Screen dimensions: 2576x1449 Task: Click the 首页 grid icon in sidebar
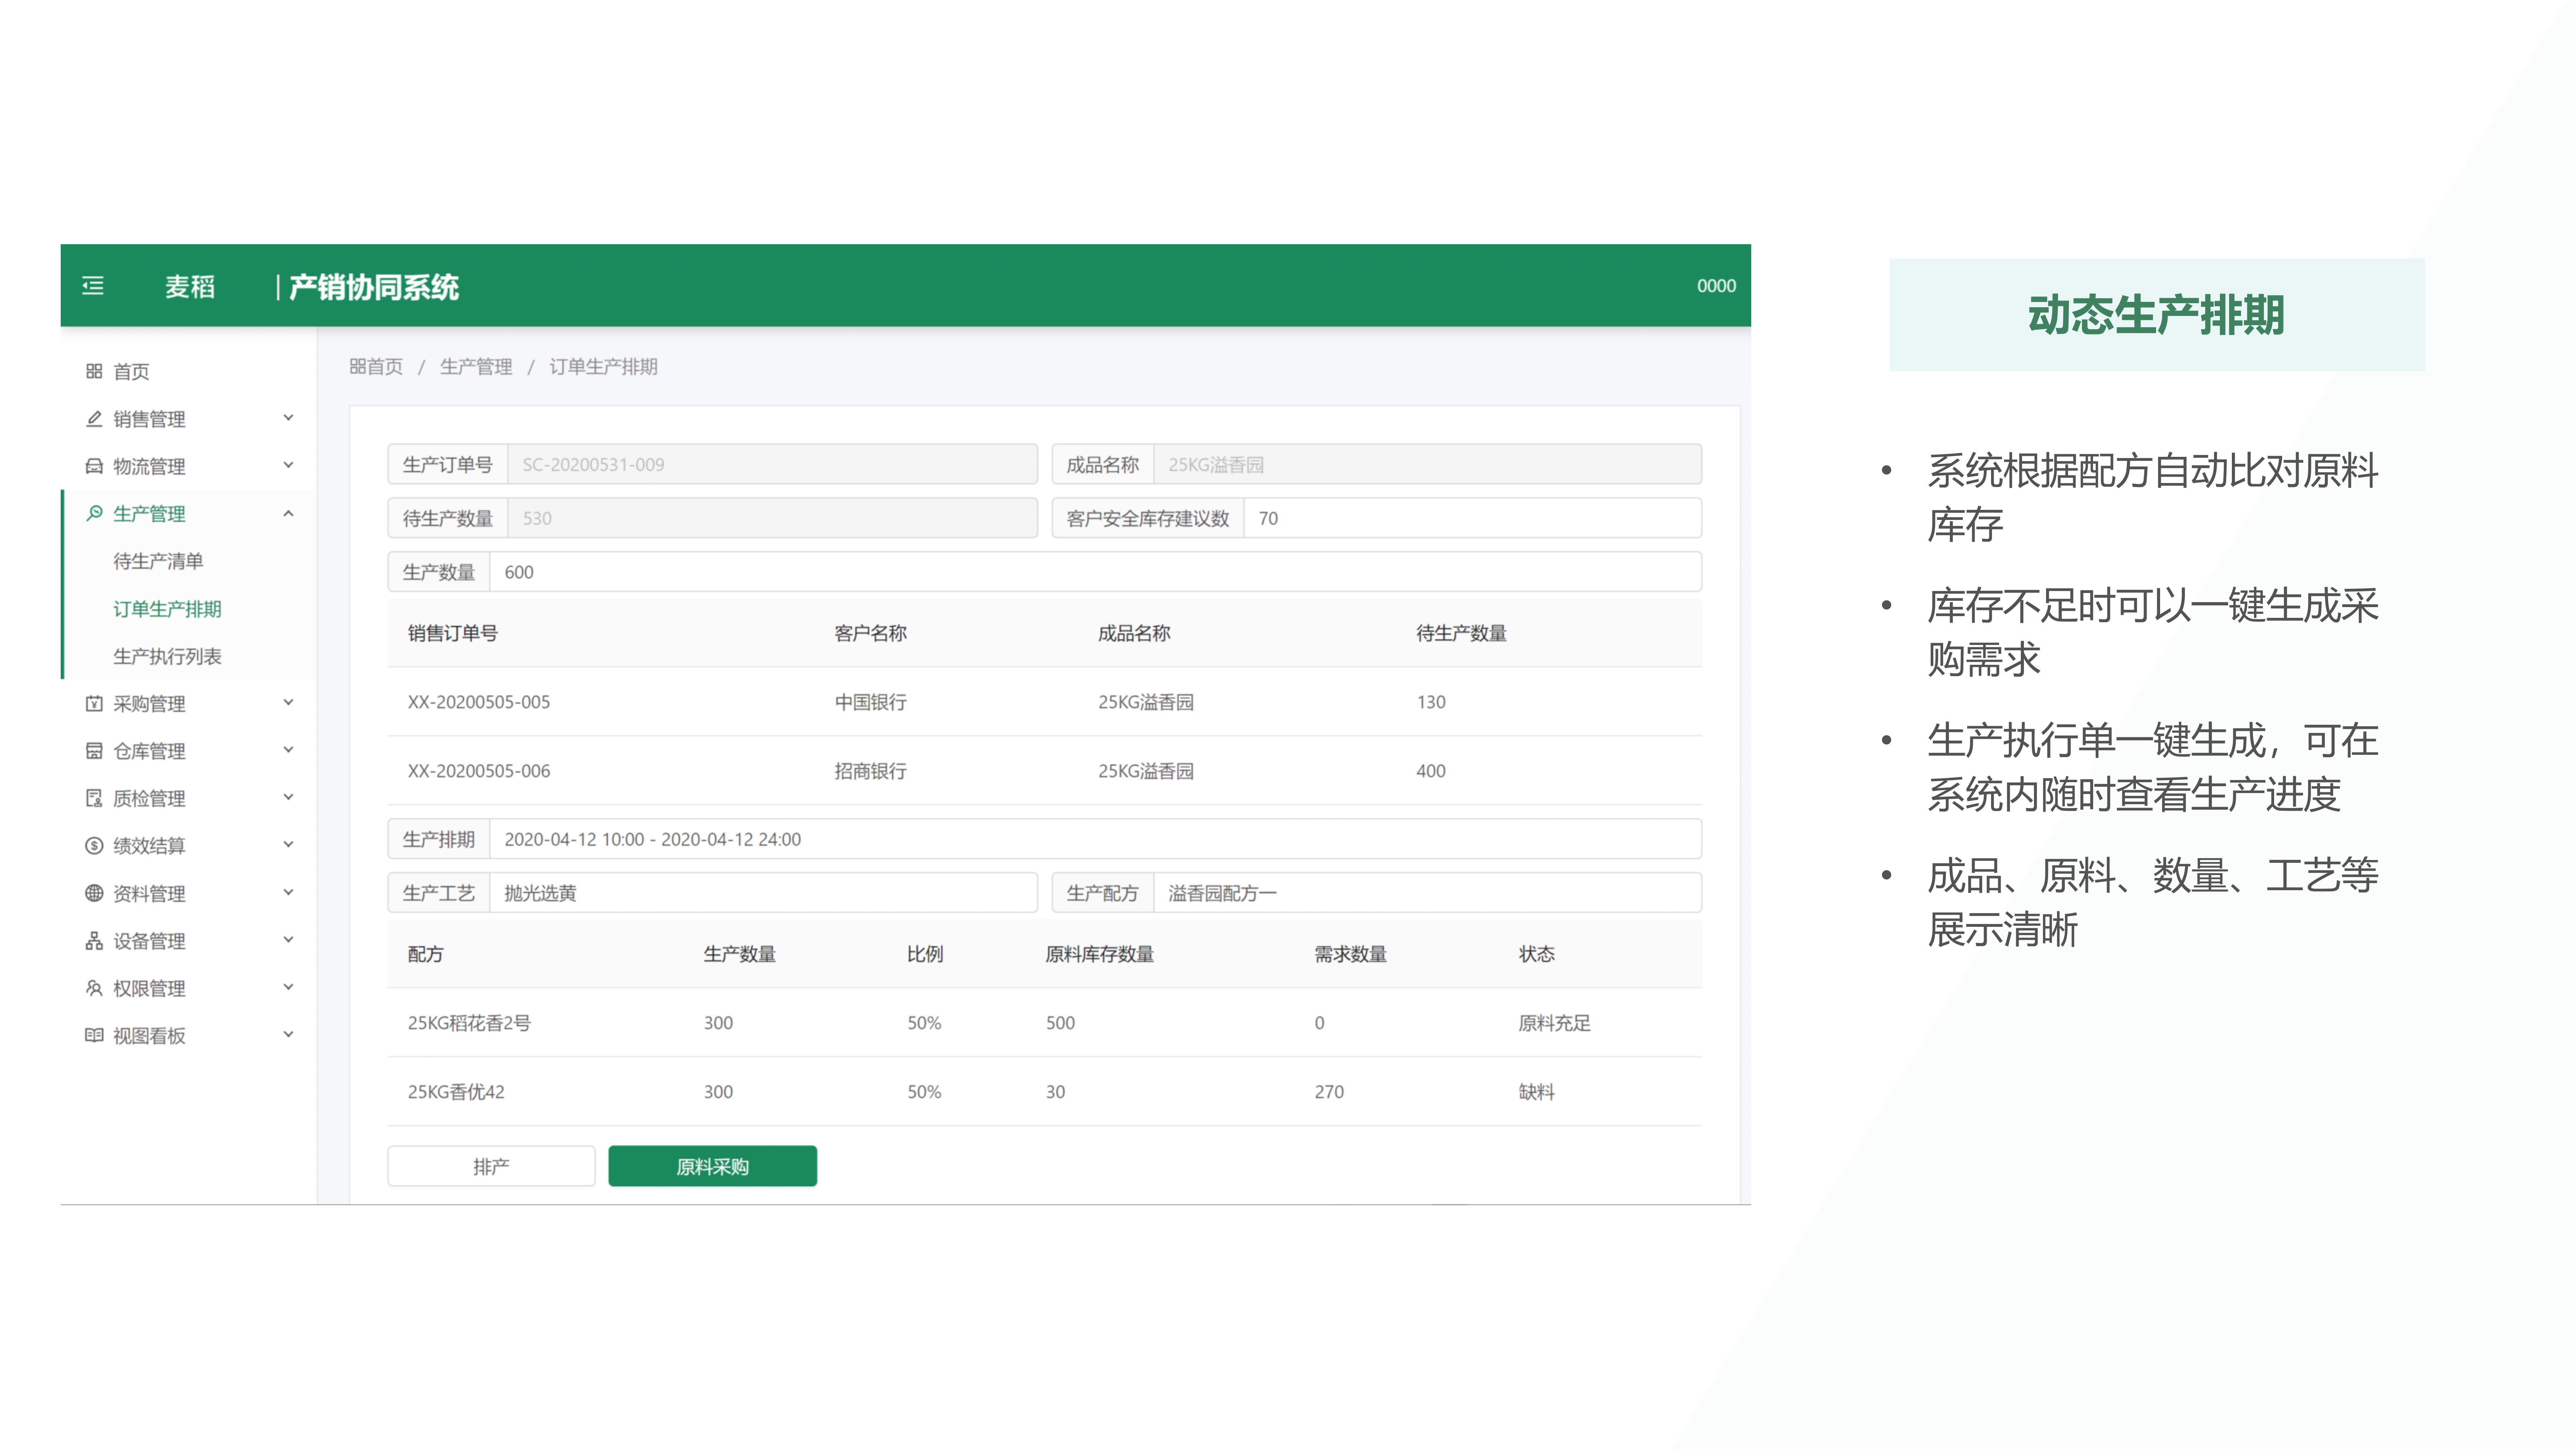94,371
